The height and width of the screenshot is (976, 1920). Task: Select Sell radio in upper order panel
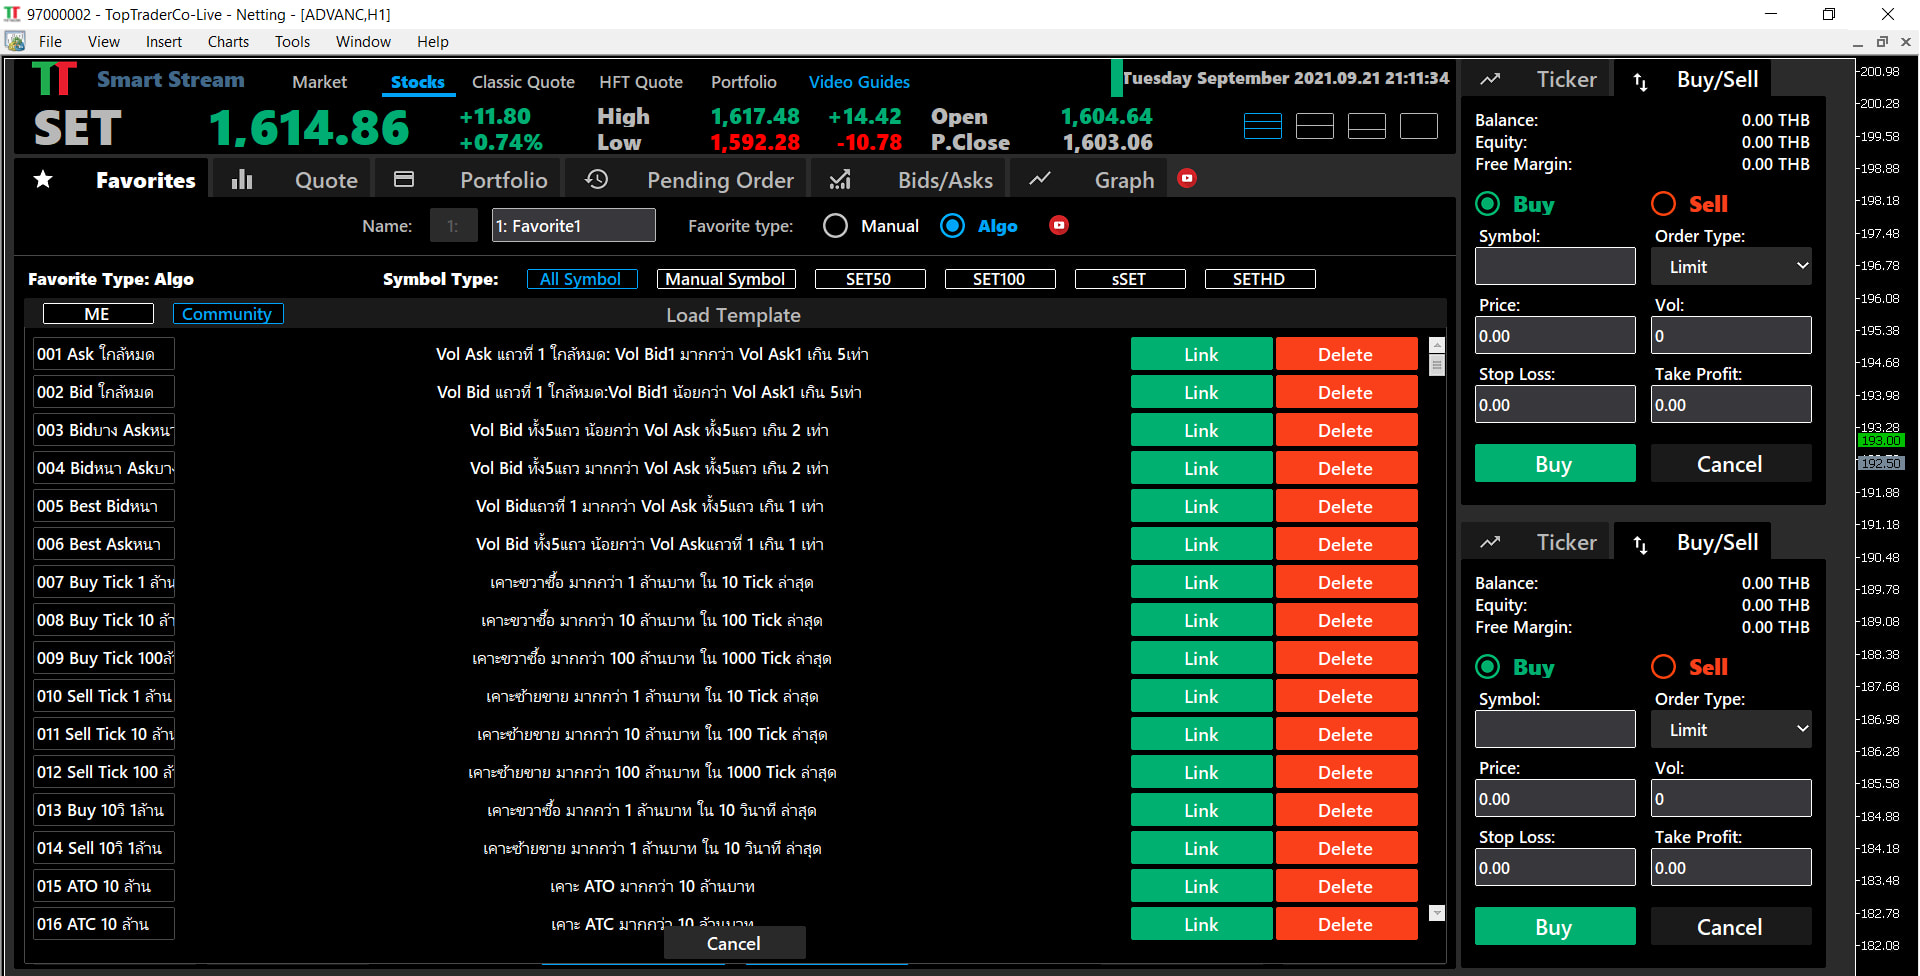[x=1664, y=204]
